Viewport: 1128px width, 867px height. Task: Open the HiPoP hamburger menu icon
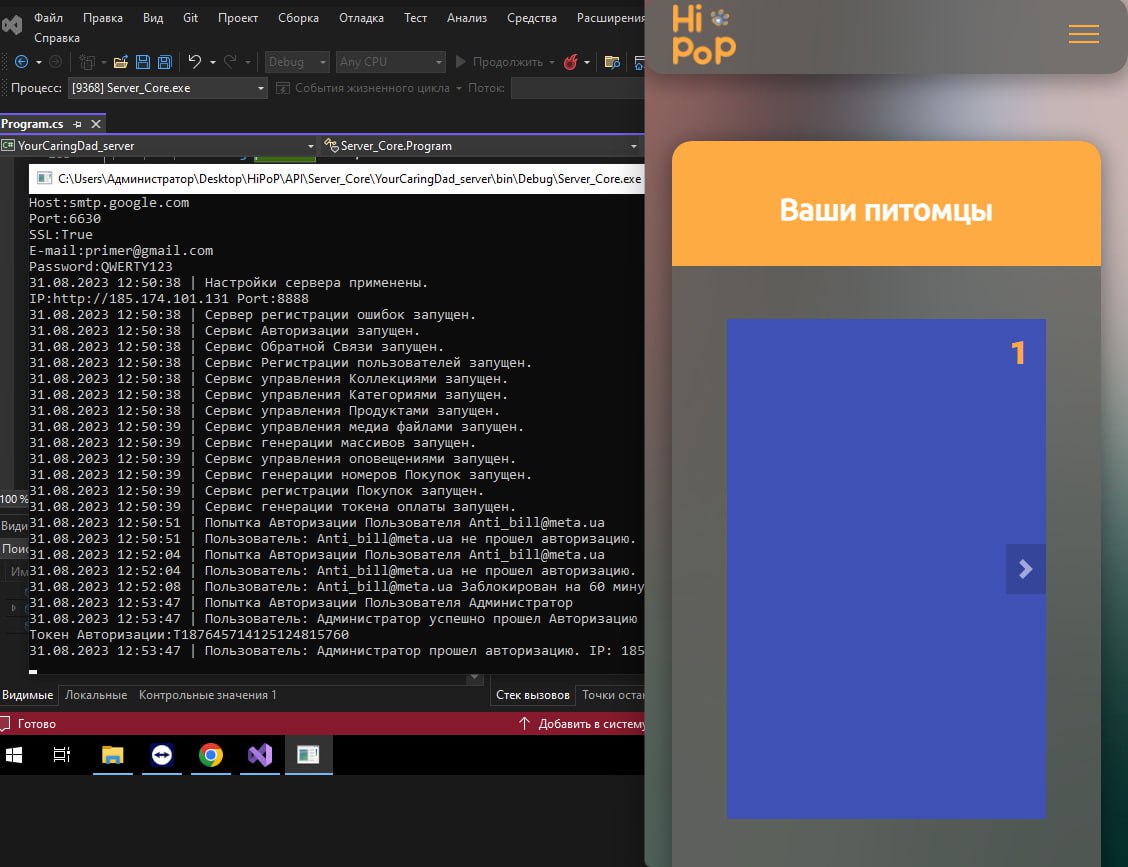click(x=1083, y=34)
